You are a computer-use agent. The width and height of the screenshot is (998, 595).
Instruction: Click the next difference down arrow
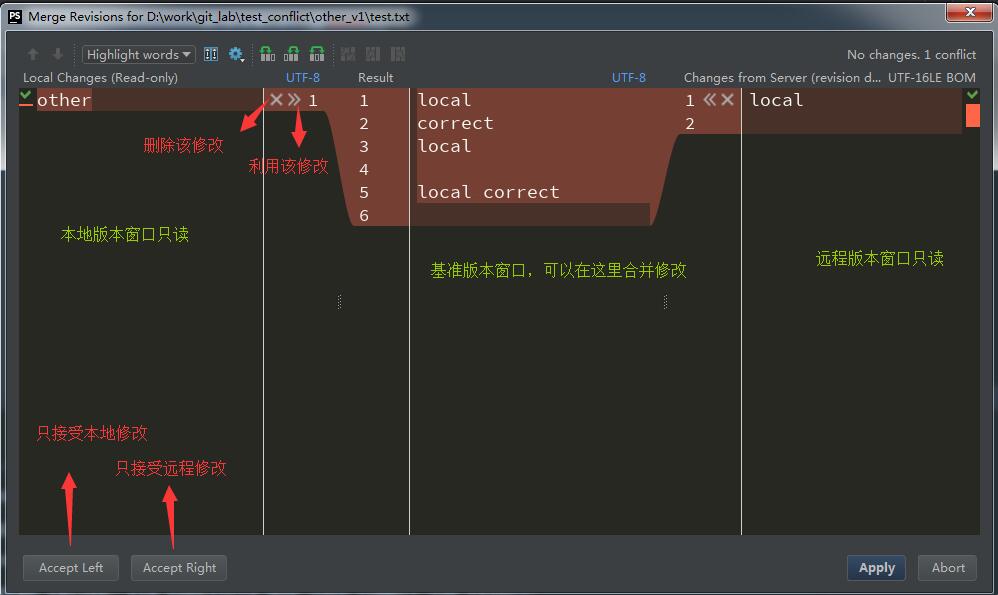click(58, 55)
